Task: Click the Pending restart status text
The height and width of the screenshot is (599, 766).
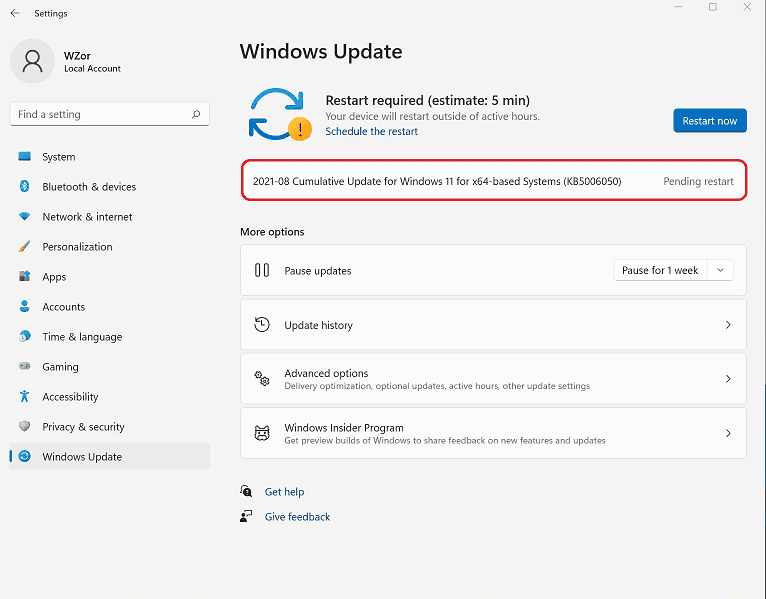Action: tap(698, 181)
